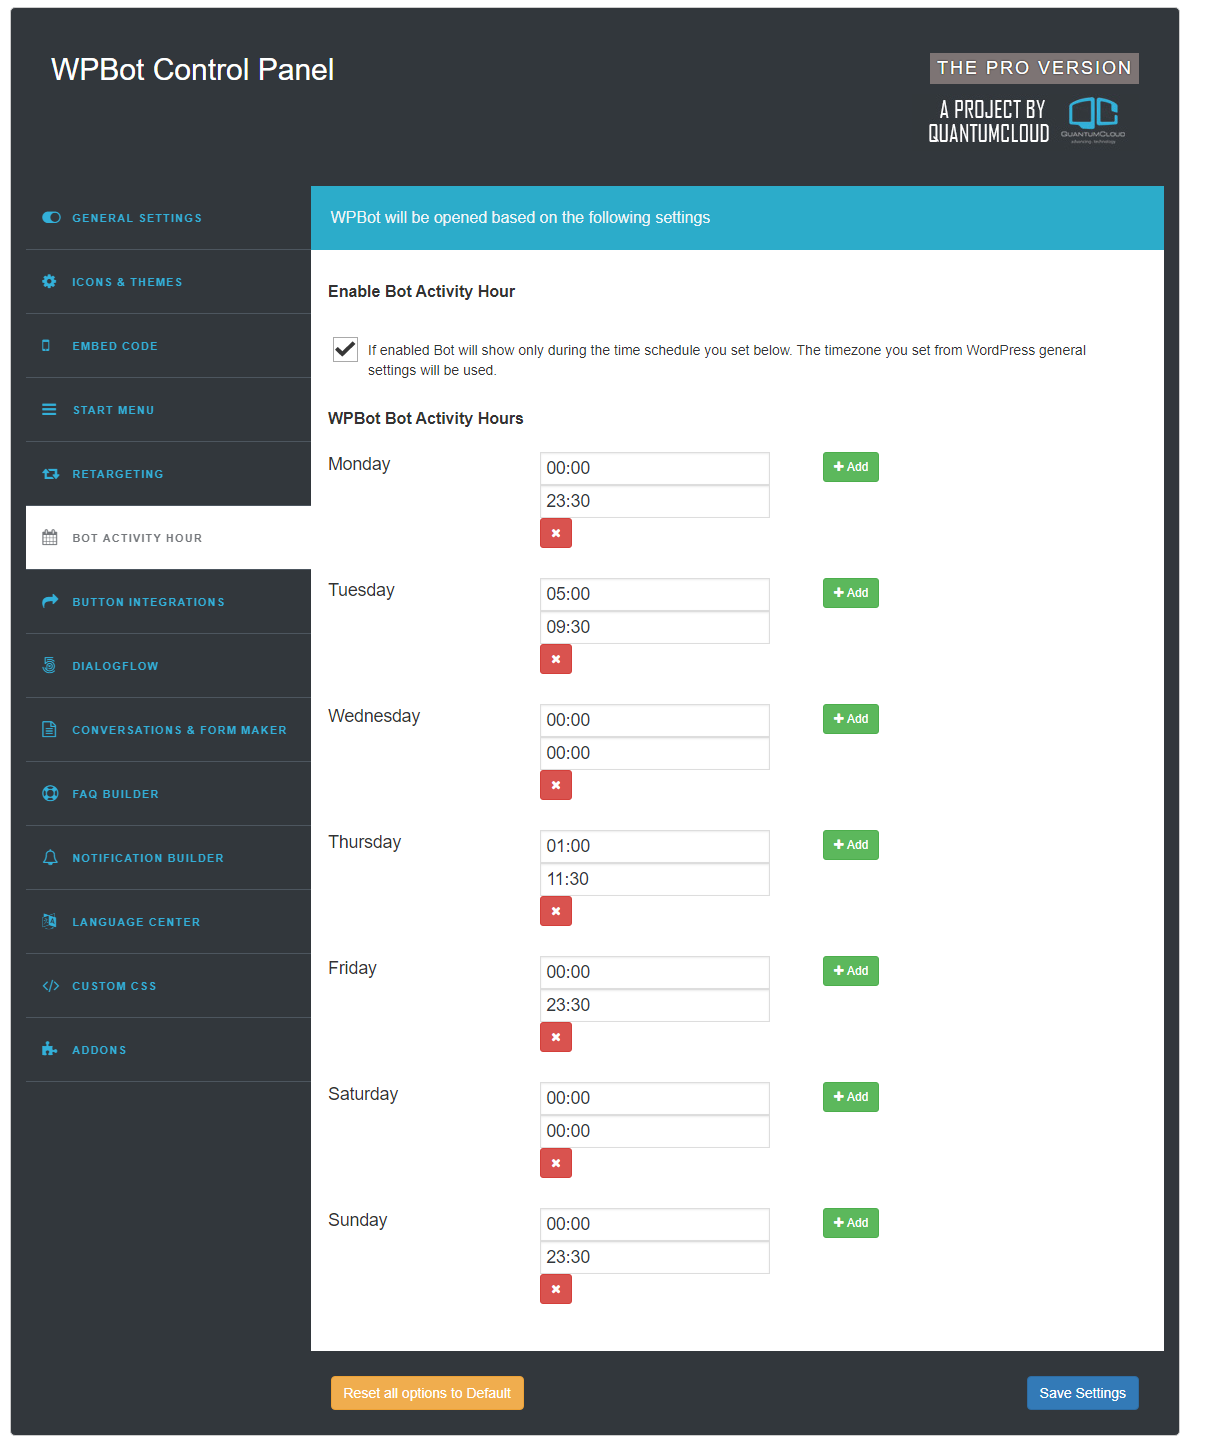Remove the Wednesday time slot

556,785
